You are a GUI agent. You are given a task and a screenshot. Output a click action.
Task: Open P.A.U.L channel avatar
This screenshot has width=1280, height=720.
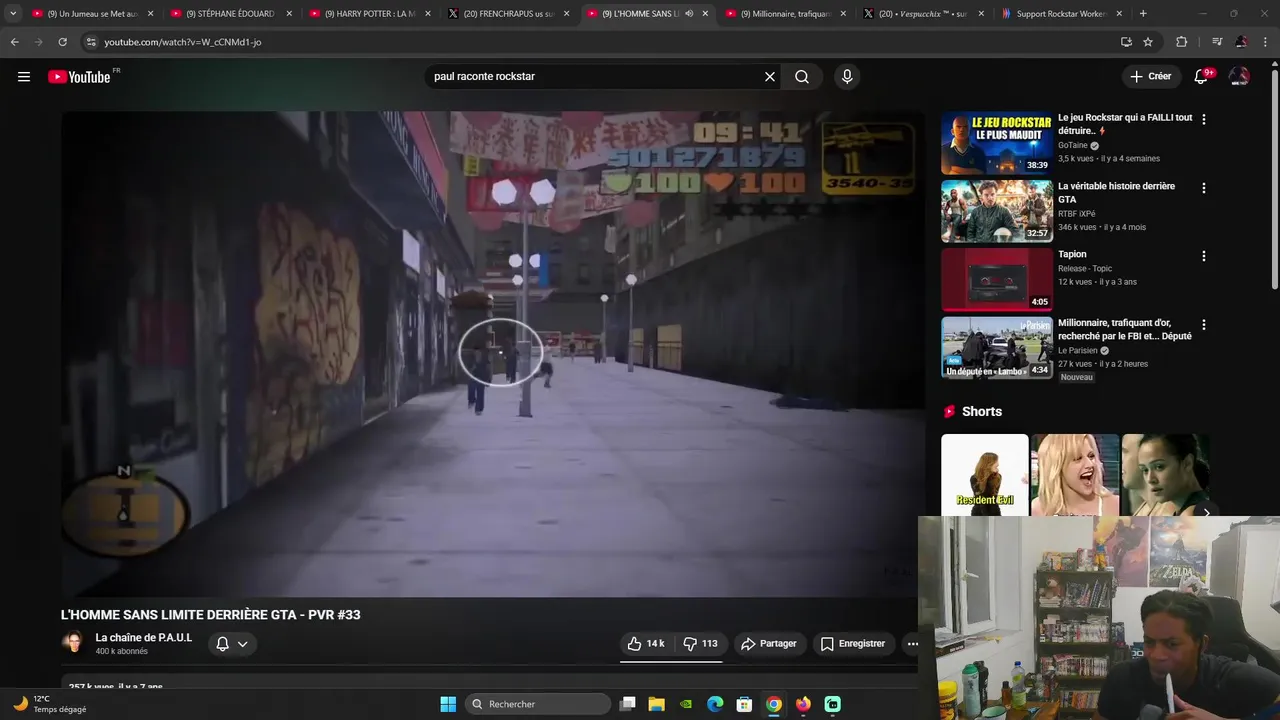[x=72, y=643]
